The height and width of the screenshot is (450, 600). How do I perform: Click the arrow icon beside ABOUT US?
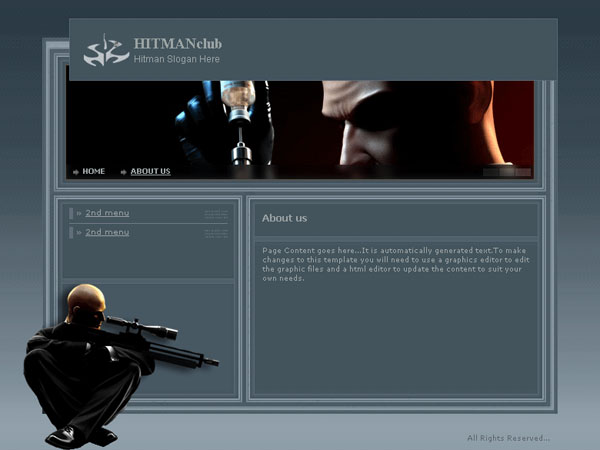click(123, 172)
